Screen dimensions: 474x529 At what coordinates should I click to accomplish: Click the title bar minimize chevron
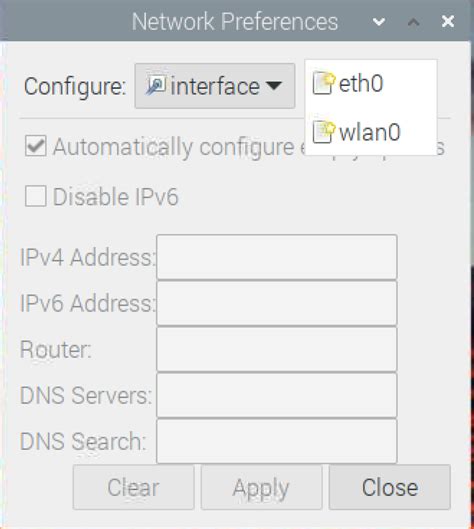coord(379,22)
